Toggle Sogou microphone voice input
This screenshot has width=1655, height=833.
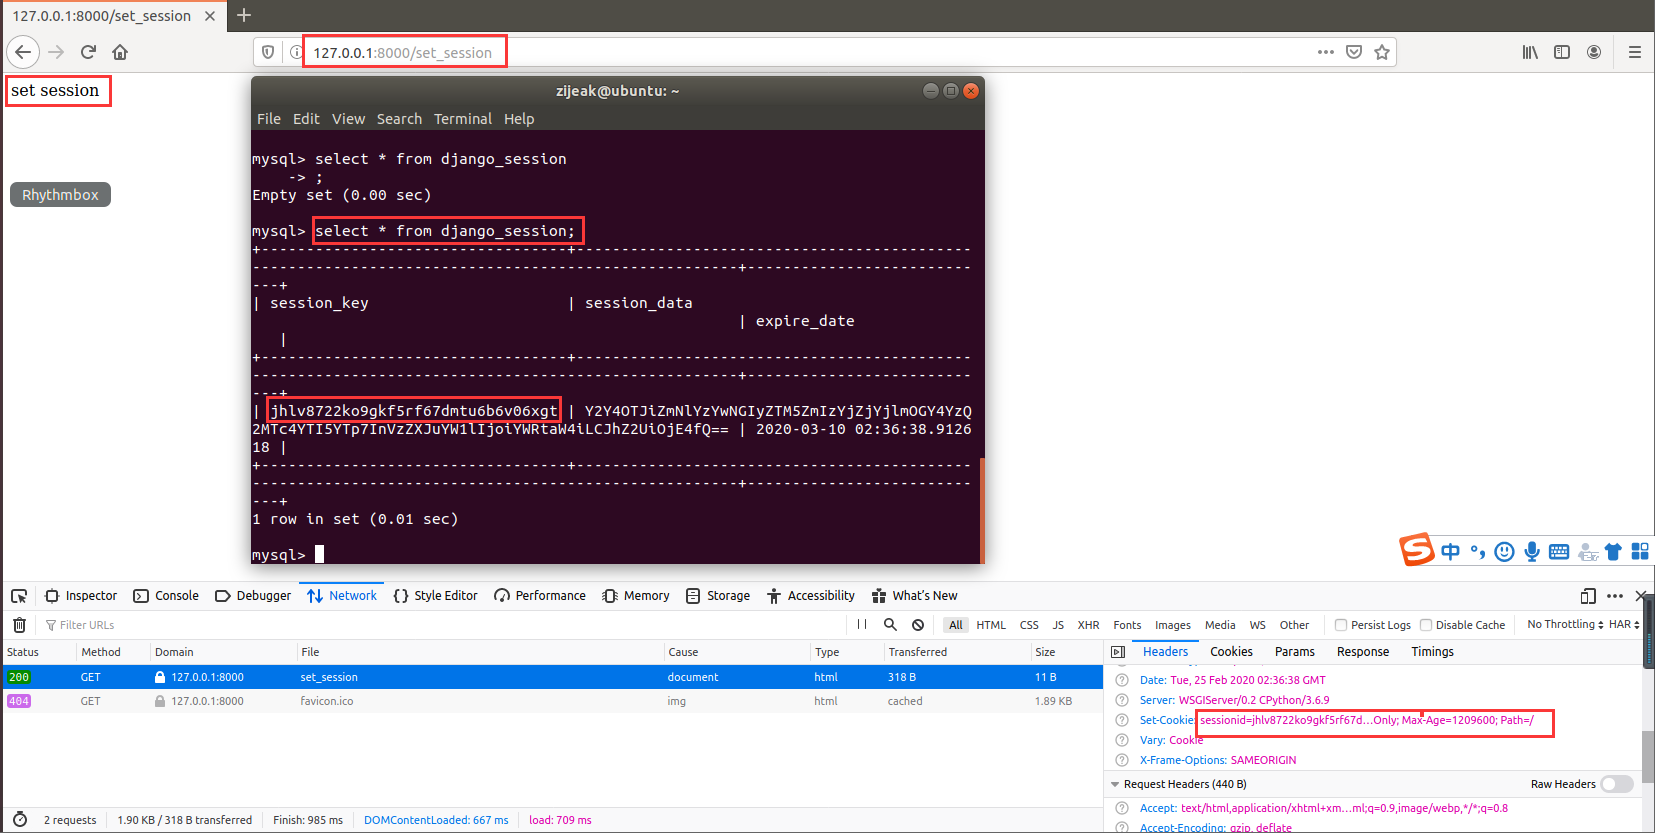1532,552
